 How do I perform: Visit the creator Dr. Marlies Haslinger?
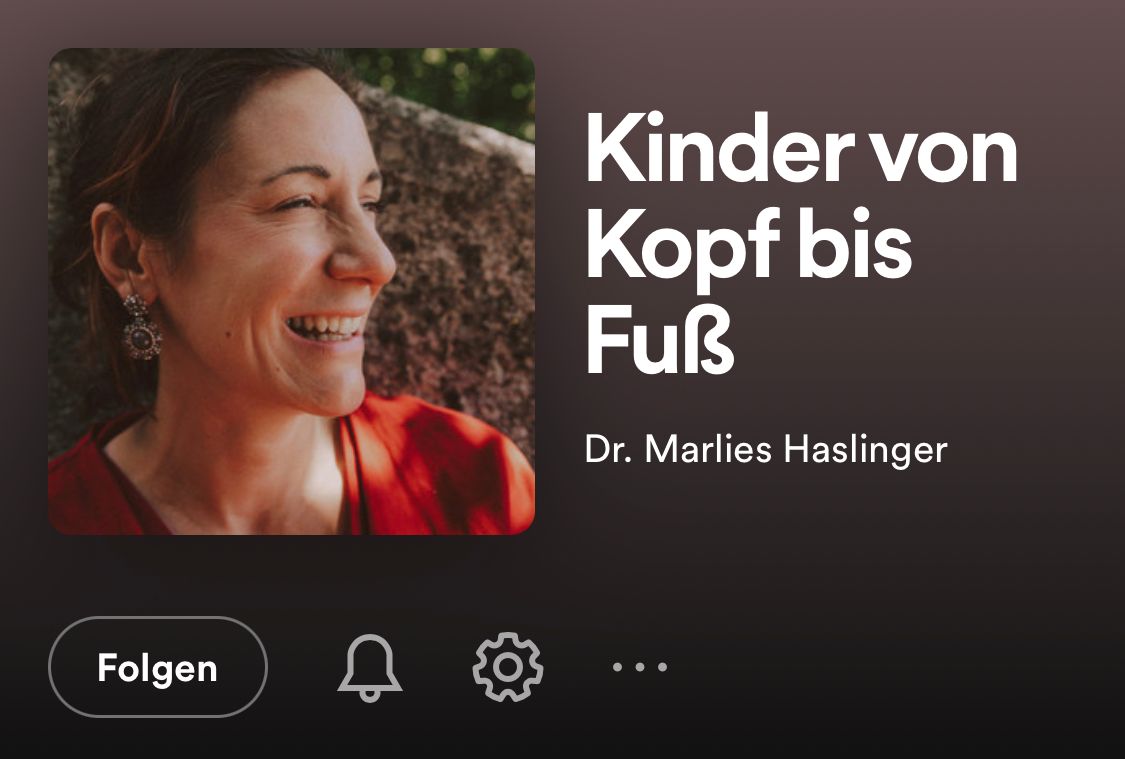[766, 450]
